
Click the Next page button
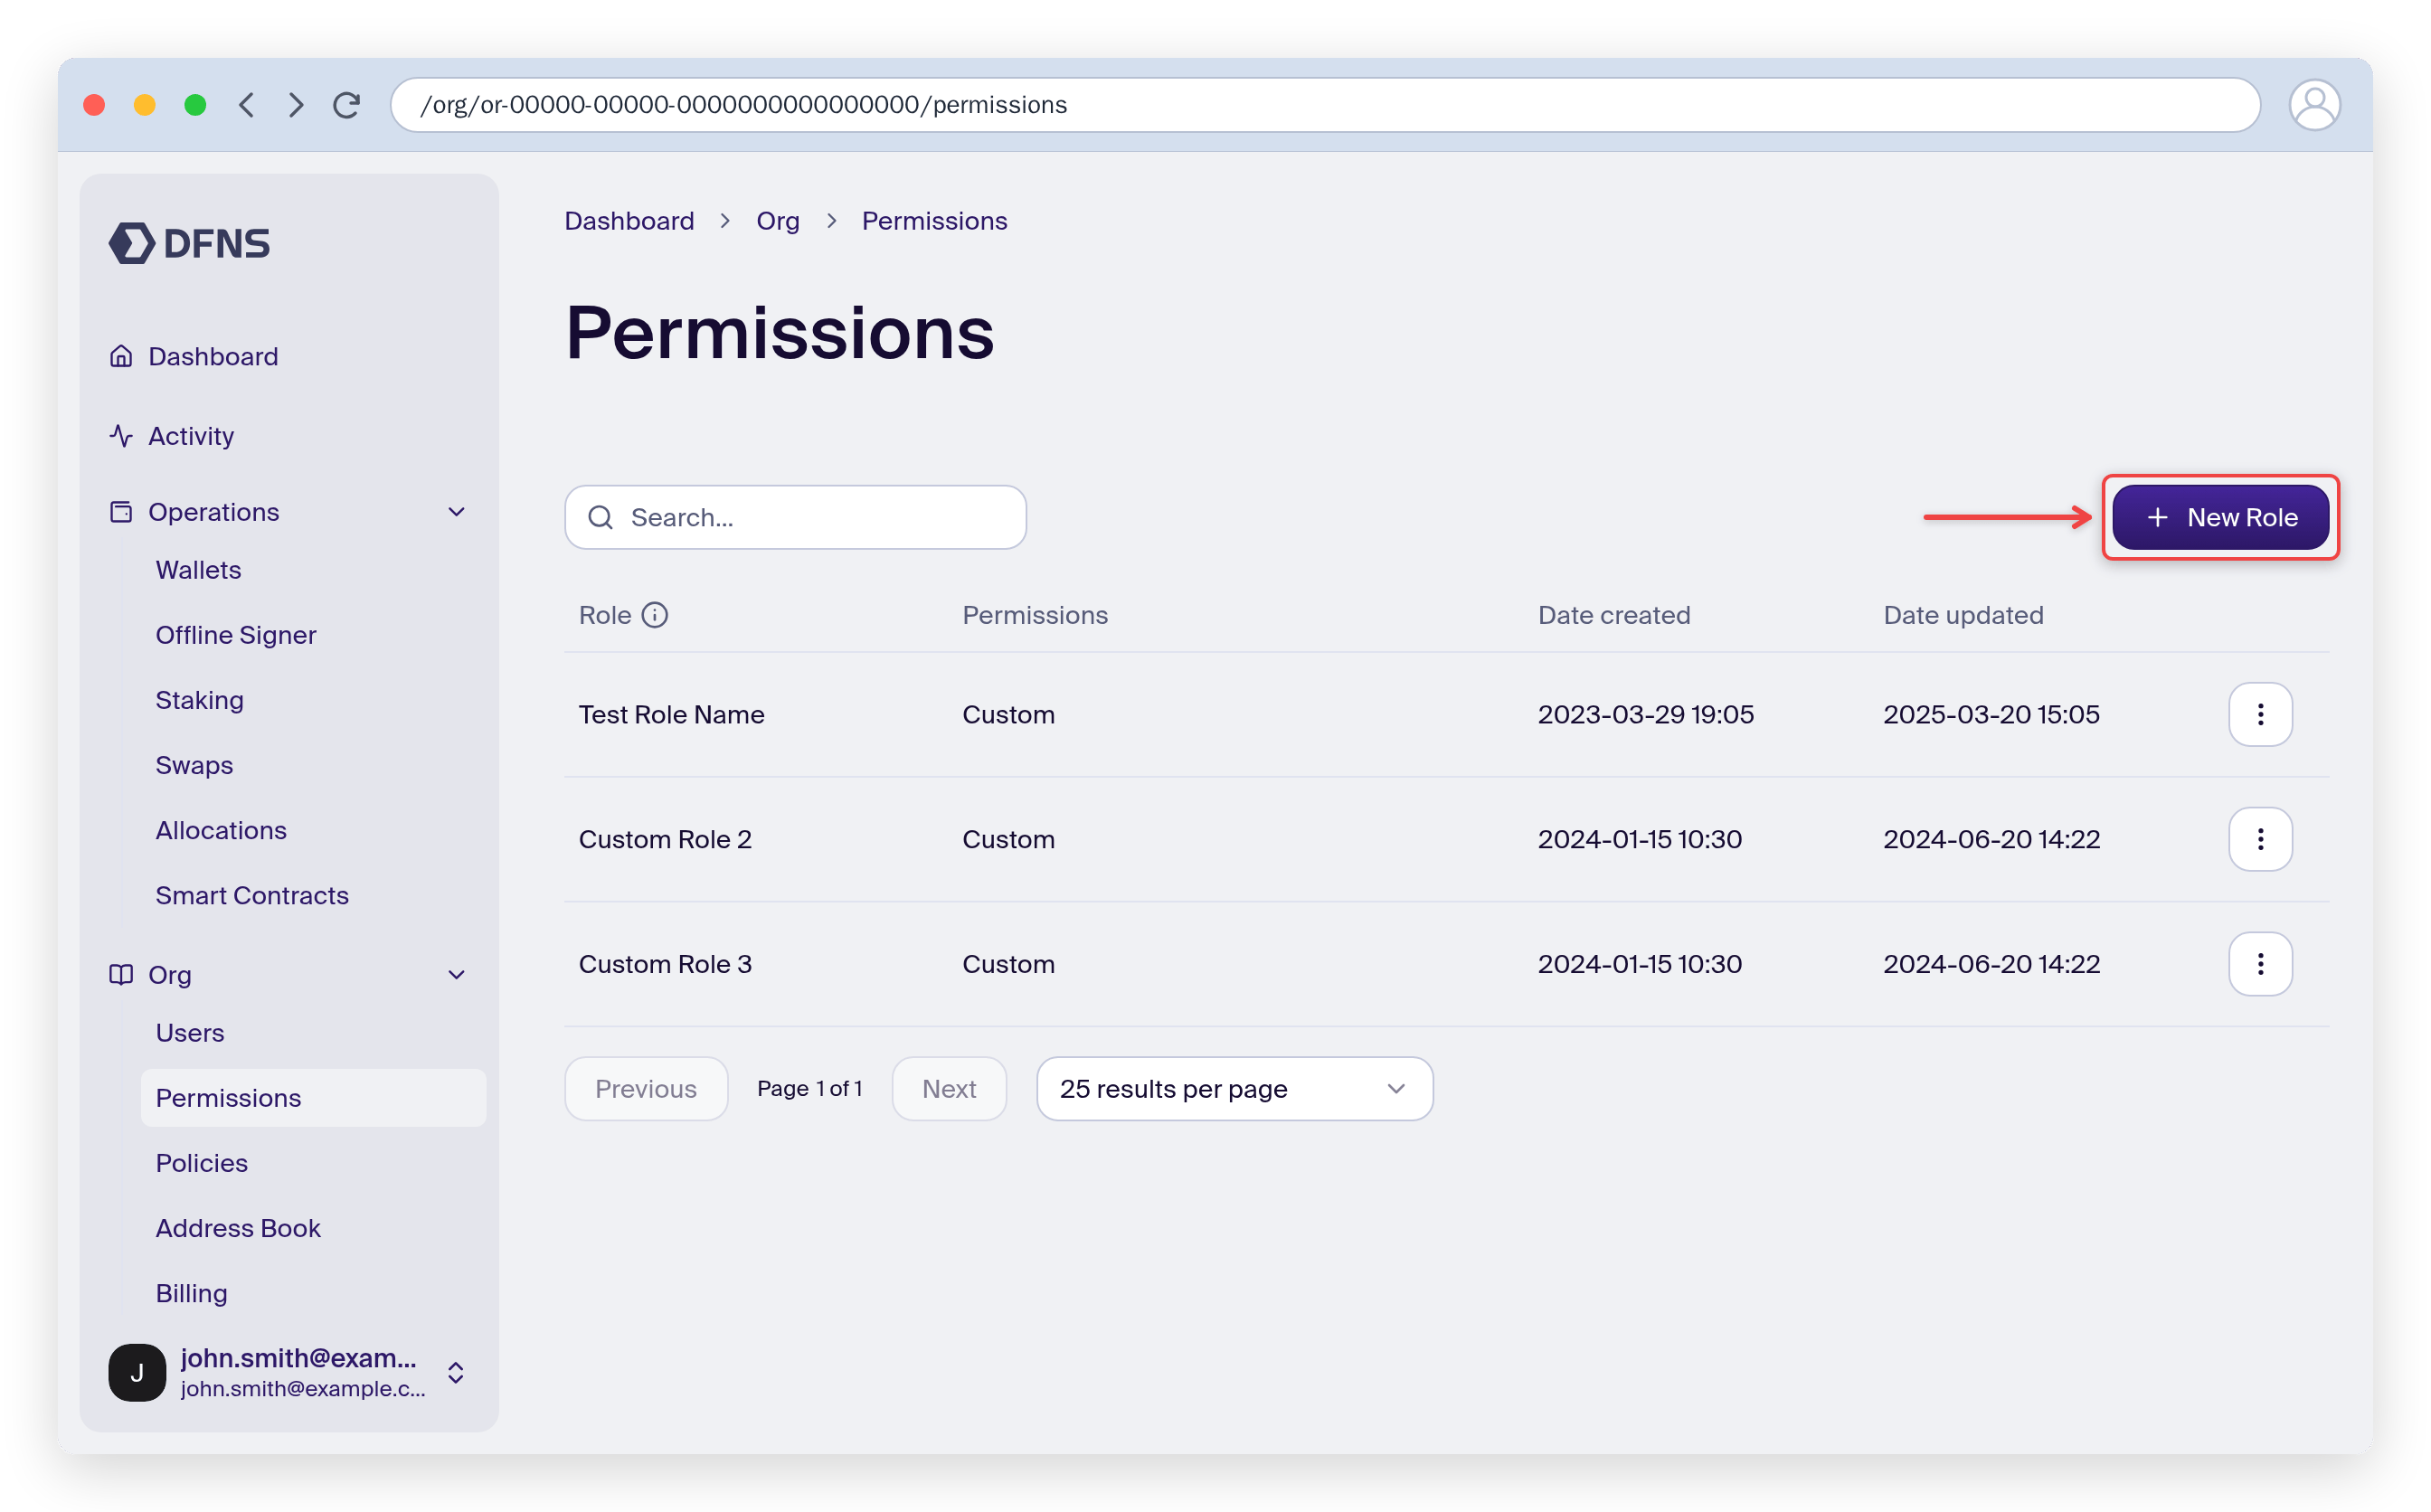[x=949, y=1088]
